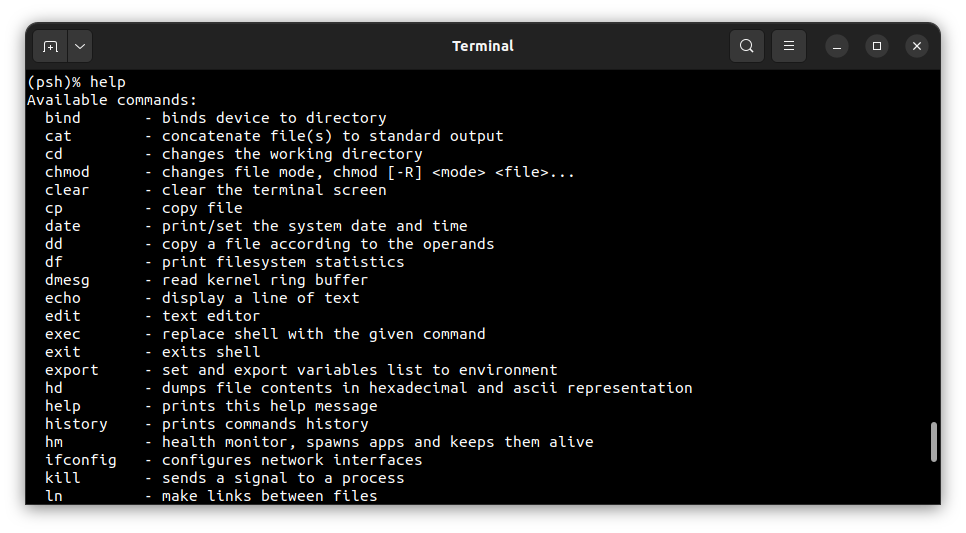Open the hamburger main menu
966x533 pixels.
(789, 46)
